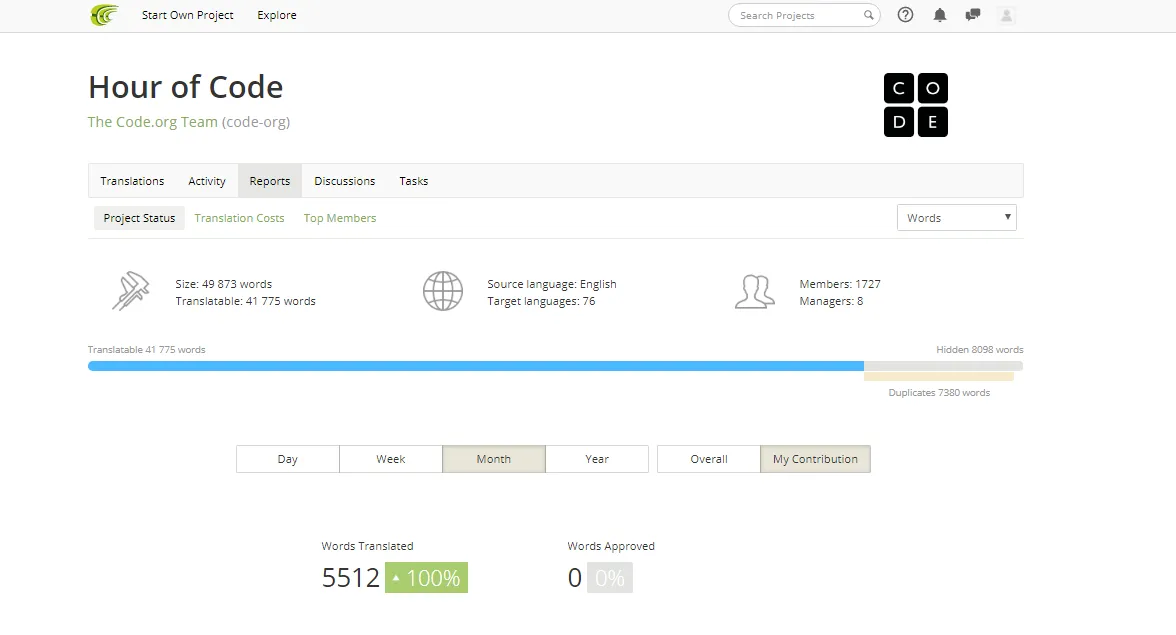
Task: Click the CODE project logo
Action: point(916,105)
